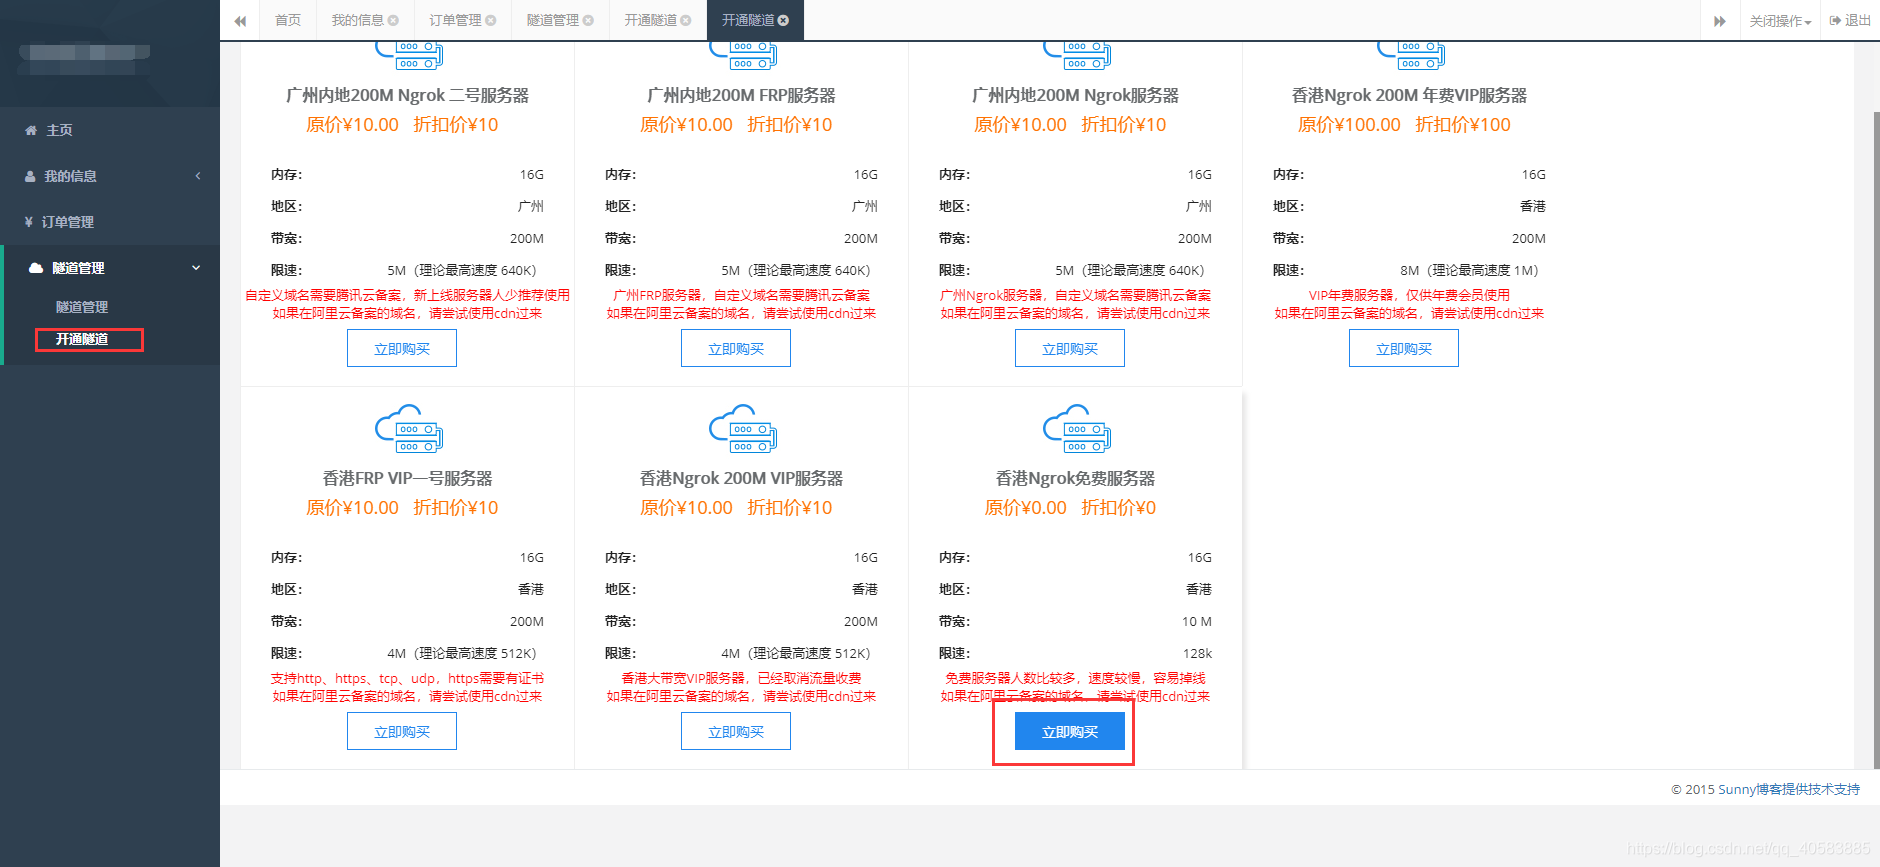Click the yen icon beside 订单管理
The image size is (1880, 867).
pos(29,222)
